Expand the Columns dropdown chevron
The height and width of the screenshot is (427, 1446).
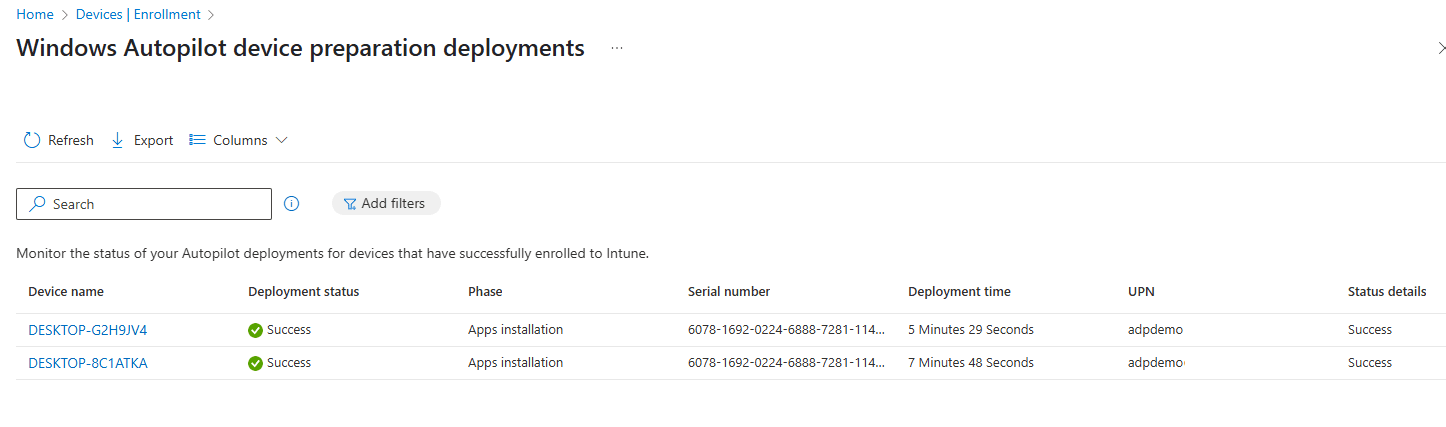point(281,141)
